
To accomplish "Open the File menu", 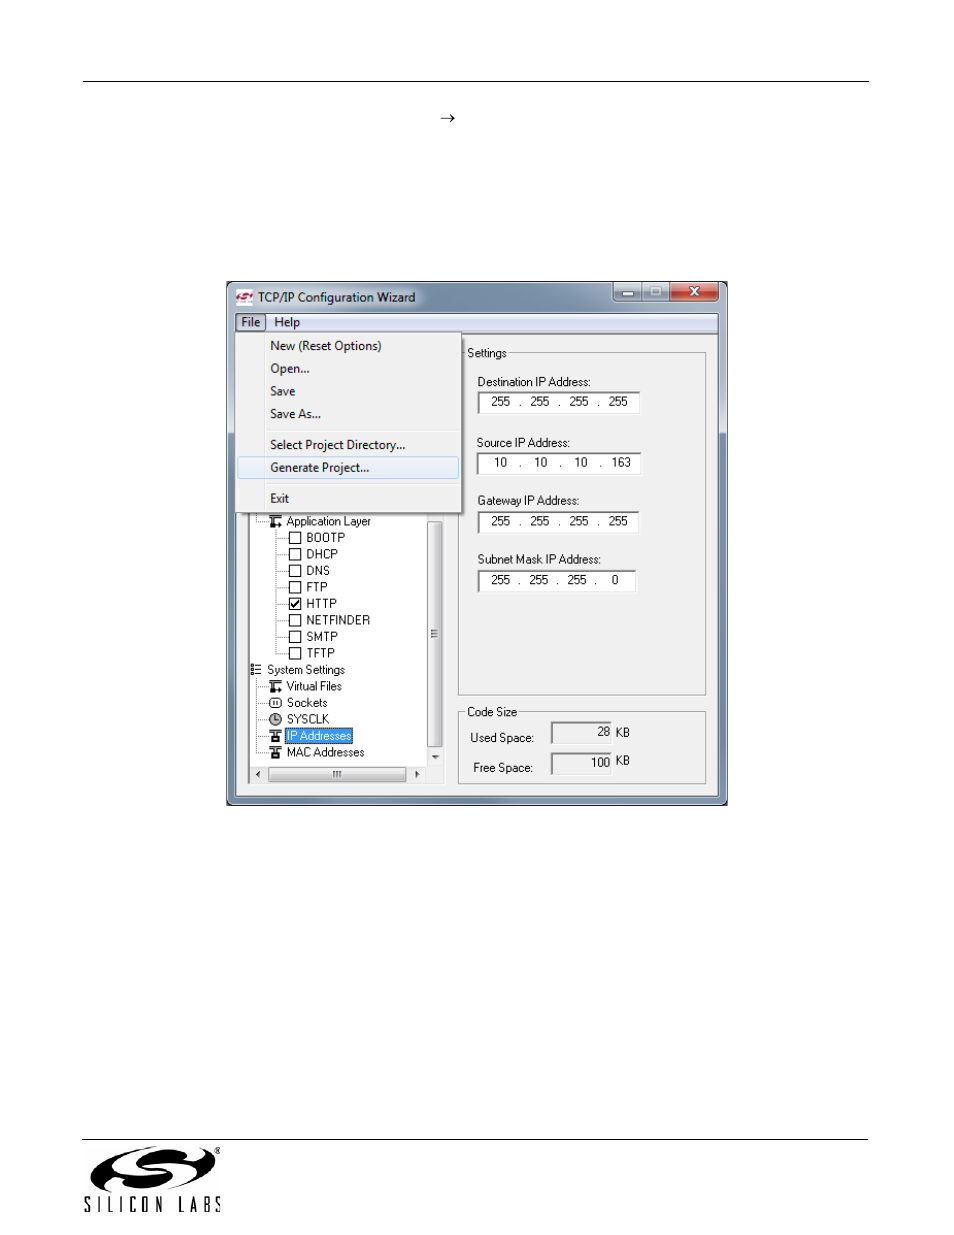I will coord(251,322).
